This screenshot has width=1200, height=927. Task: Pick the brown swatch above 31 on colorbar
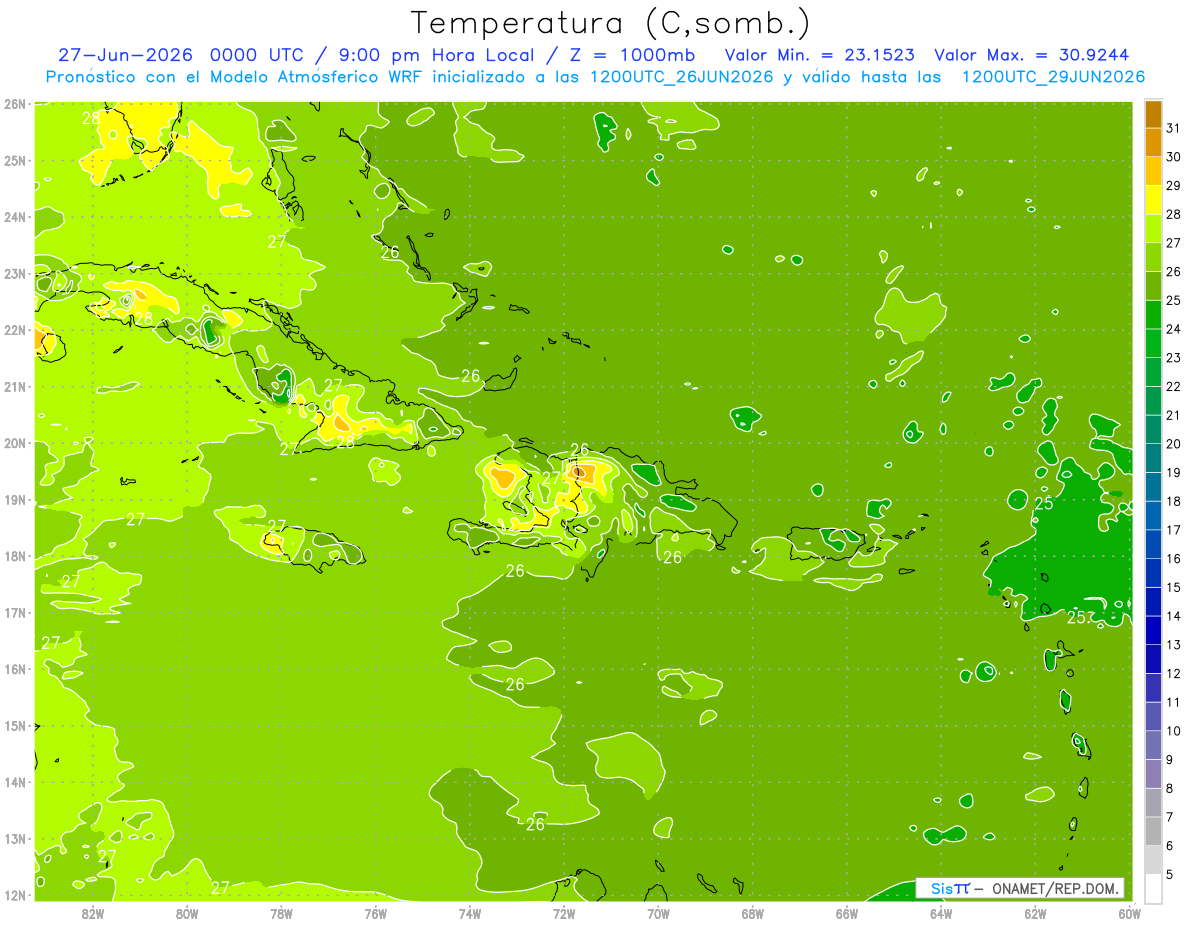click(1153, 115)
